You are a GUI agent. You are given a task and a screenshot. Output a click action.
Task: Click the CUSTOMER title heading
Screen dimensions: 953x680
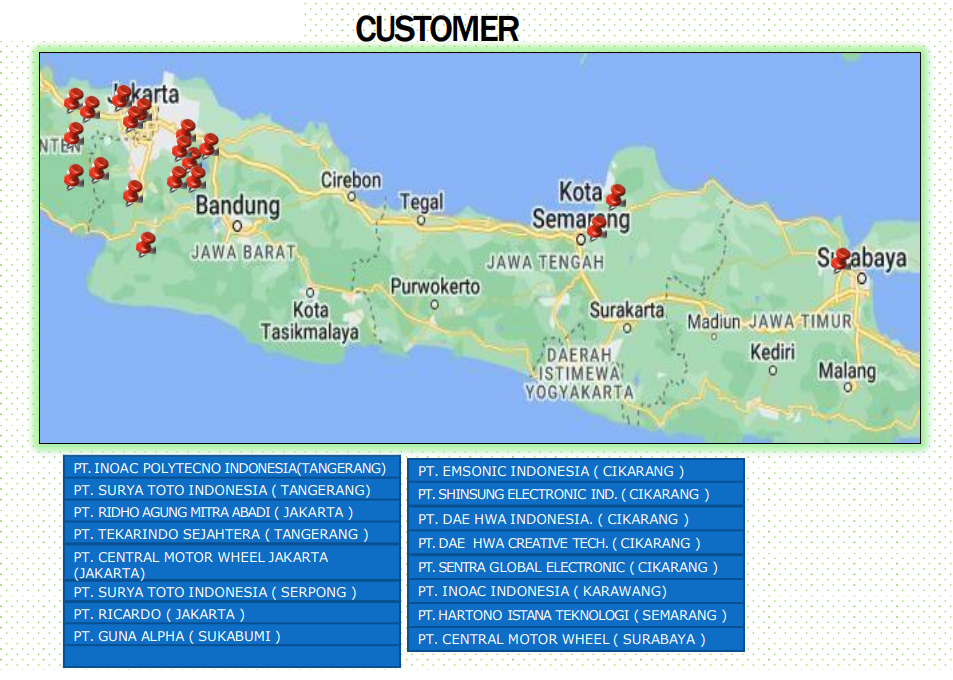click(437, 29)
